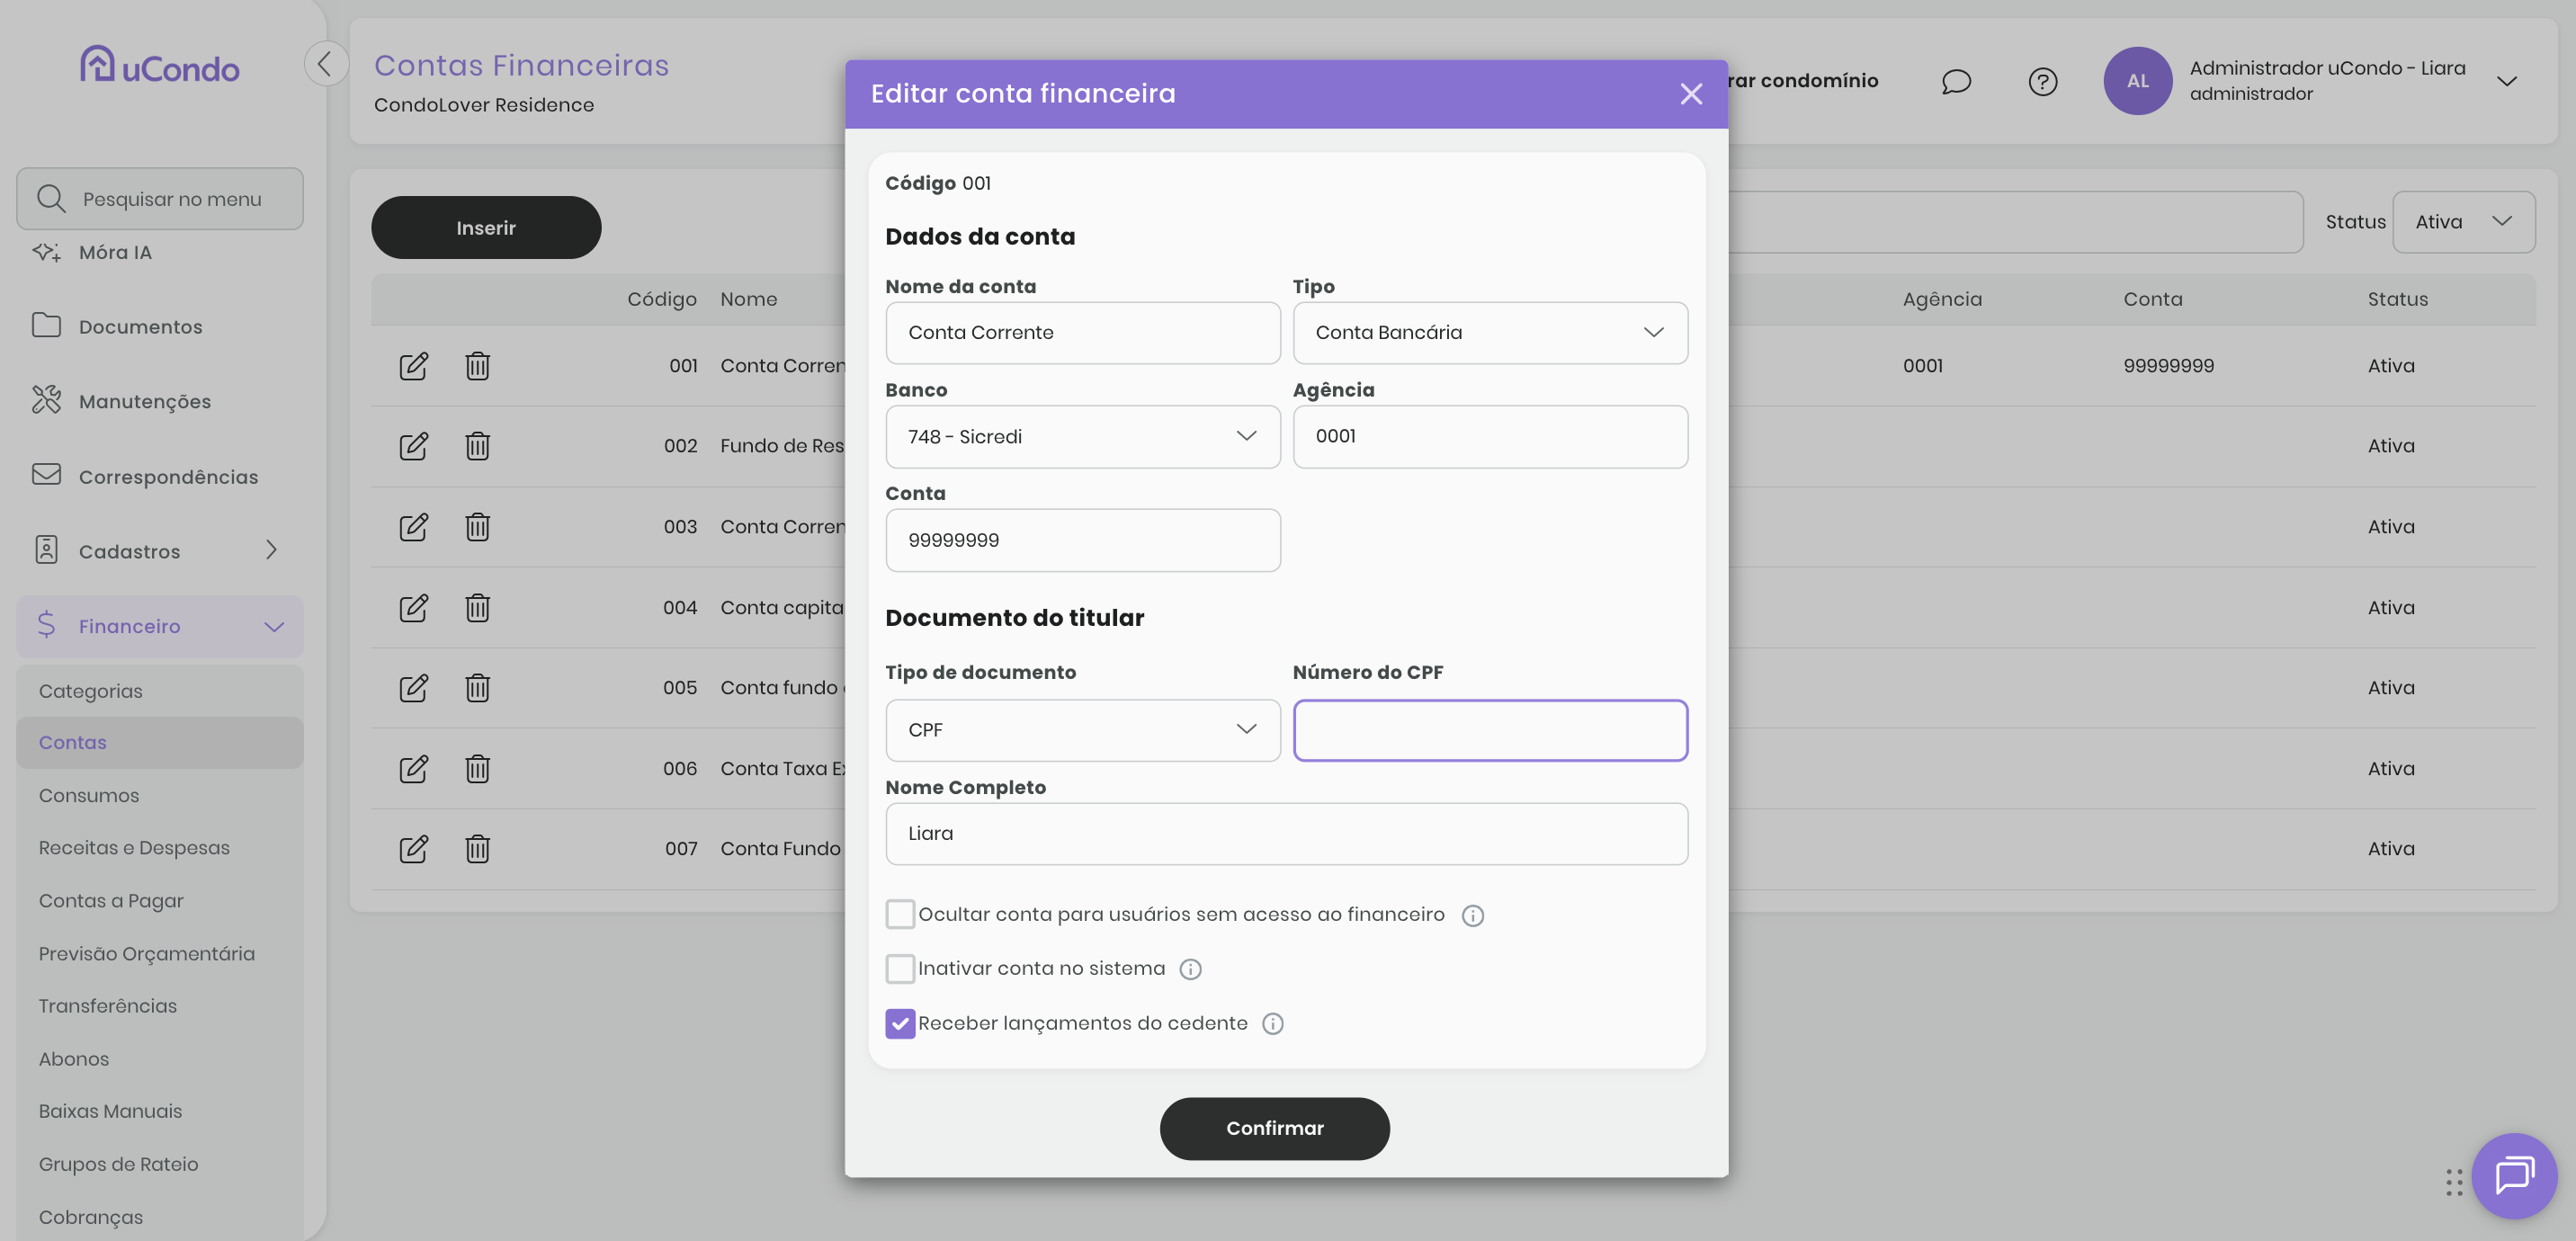The width and height of the screenshot is (2576, 1241).
Task: Delete account 006 via trash icon
Action: pyautogui.click(x=477, y=769)
